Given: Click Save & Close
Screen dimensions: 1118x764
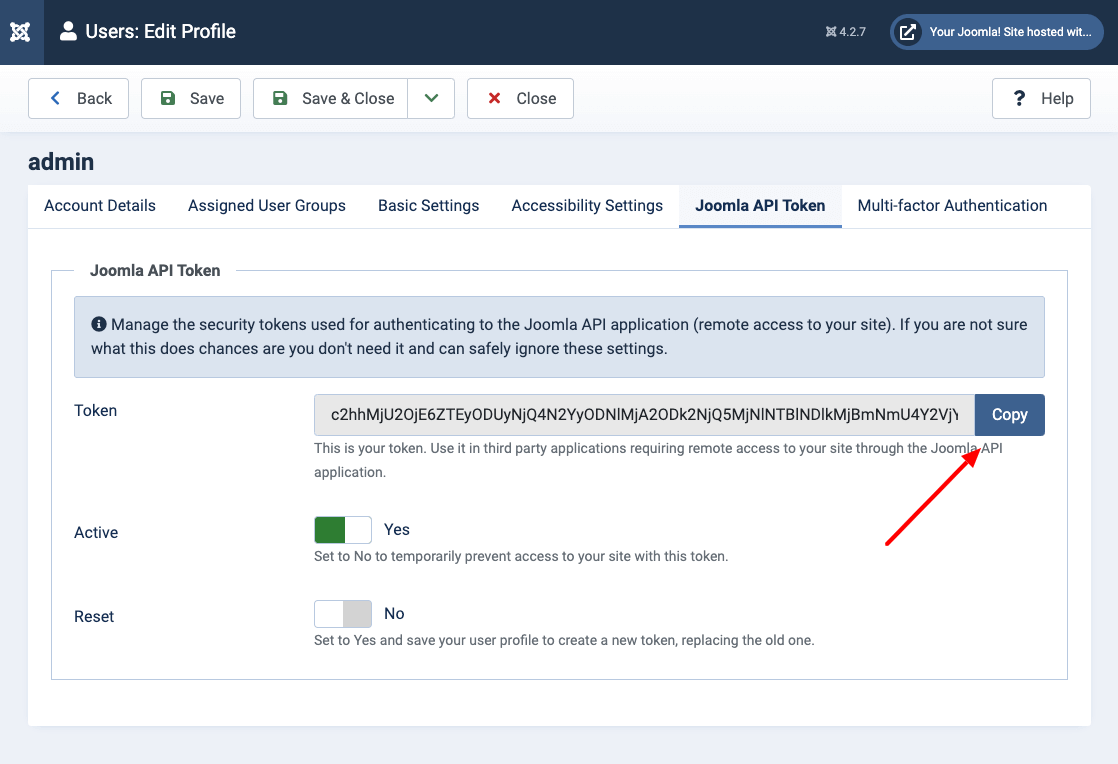Looking at the screenshot, I should pos(331,98).
